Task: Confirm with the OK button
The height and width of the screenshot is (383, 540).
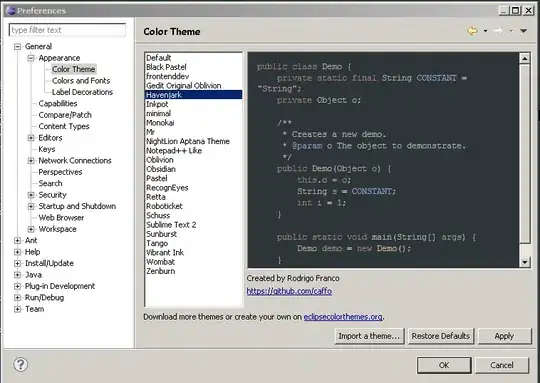Action: tap(444, 365)
